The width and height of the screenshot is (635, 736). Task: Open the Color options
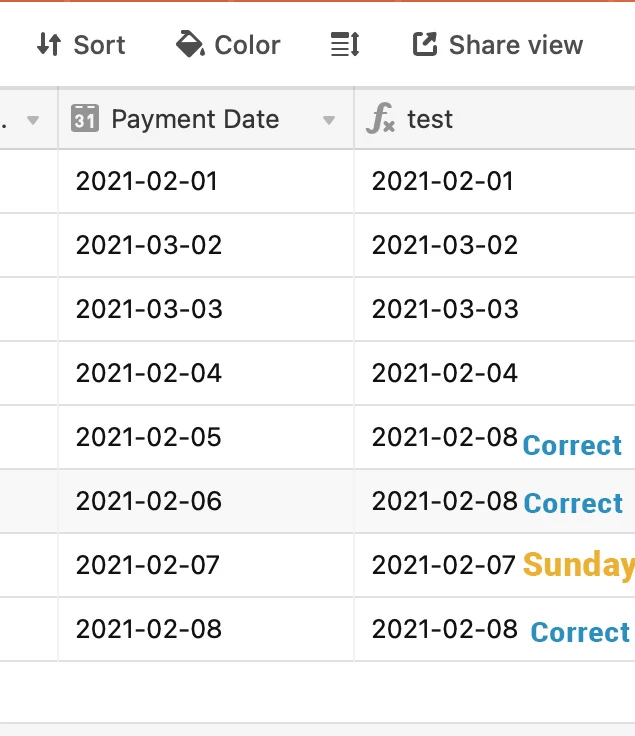[228, 45]
